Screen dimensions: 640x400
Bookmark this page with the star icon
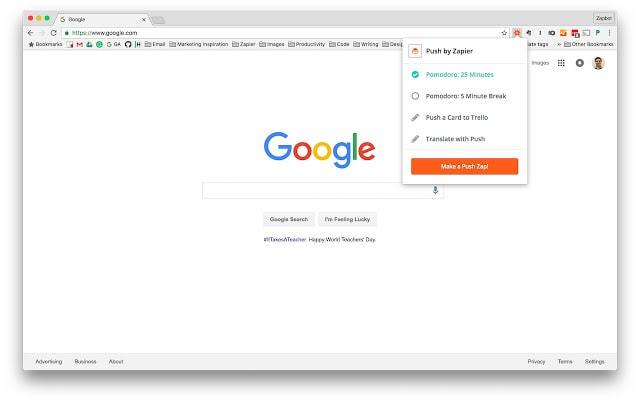tap(504, 33)
